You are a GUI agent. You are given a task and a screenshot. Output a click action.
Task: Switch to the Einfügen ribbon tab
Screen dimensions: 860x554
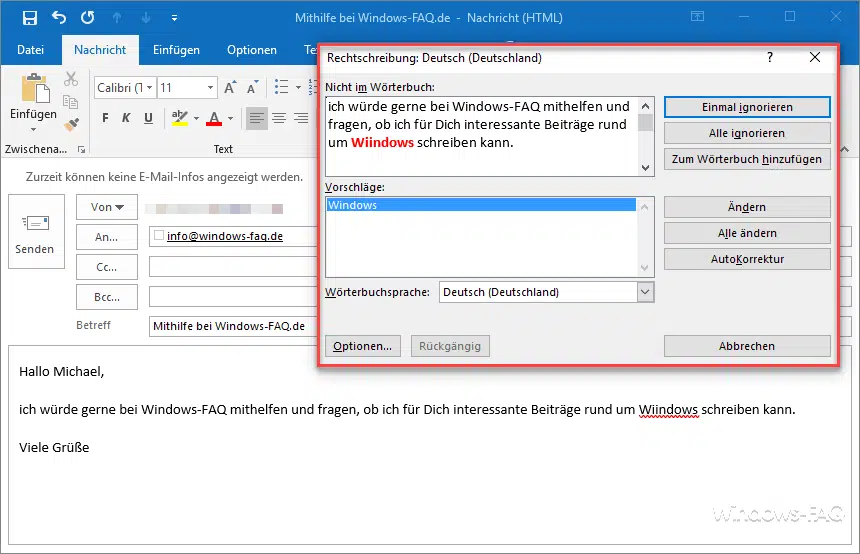coord(176,50)
